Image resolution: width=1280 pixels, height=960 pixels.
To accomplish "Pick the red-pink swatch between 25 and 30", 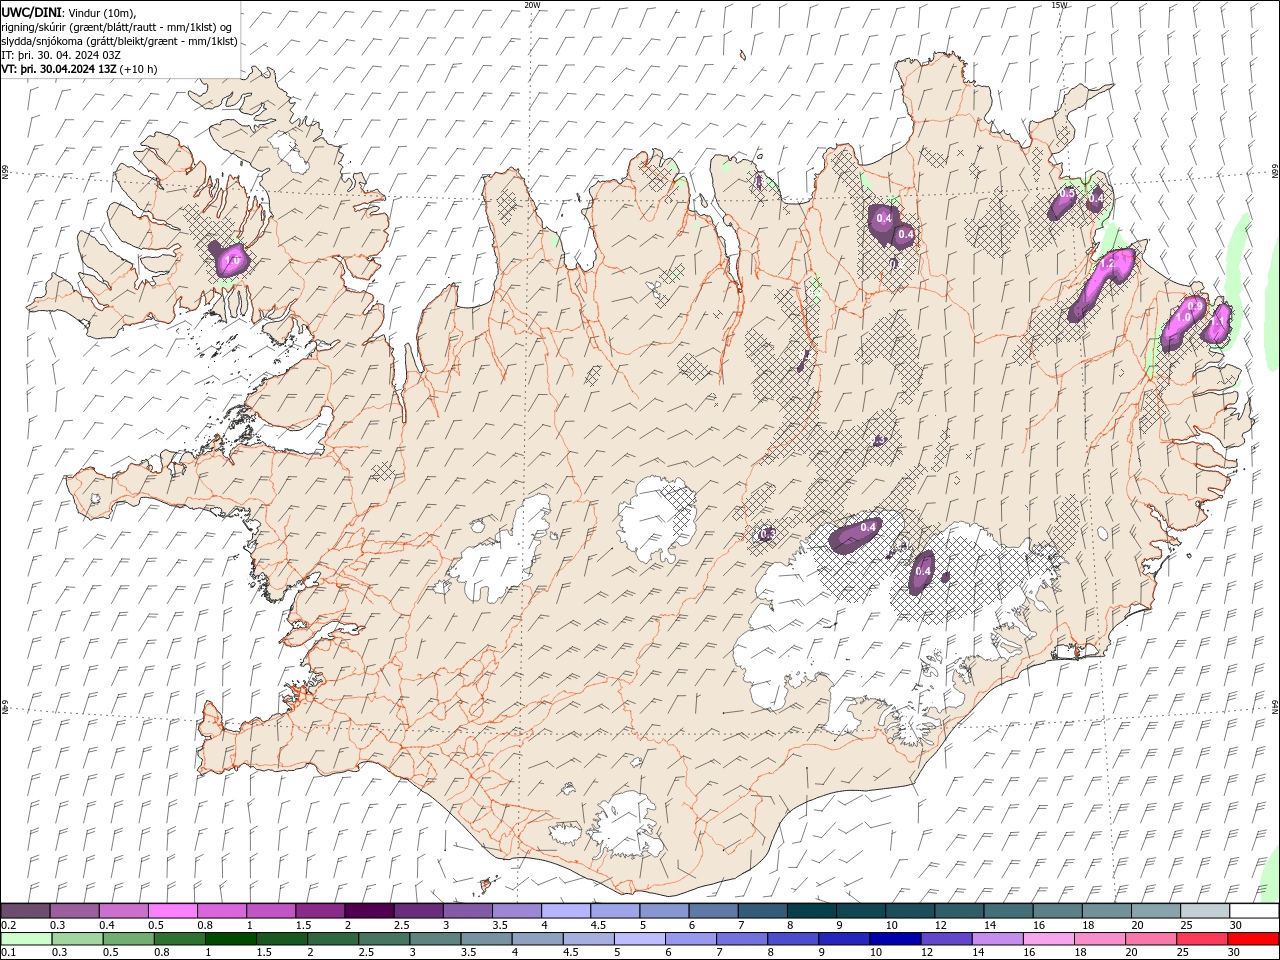I will (x=1201, y=938).
